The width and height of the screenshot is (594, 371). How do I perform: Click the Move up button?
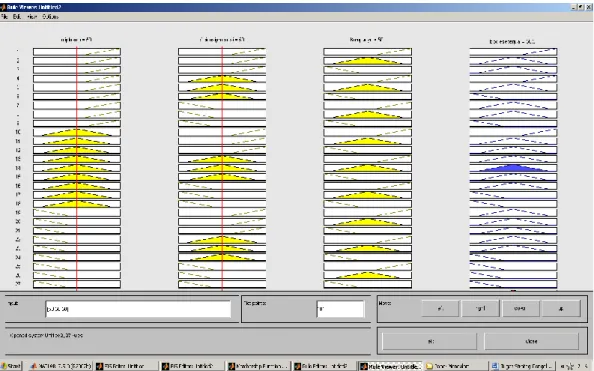pyautogui.click(x=561, y=308)
